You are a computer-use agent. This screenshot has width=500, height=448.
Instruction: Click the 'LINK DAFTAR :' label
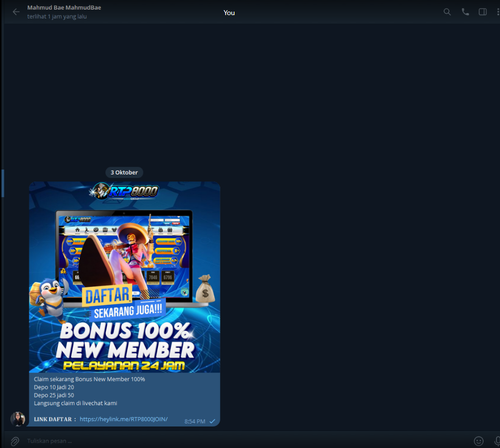(x=55, y=419)
